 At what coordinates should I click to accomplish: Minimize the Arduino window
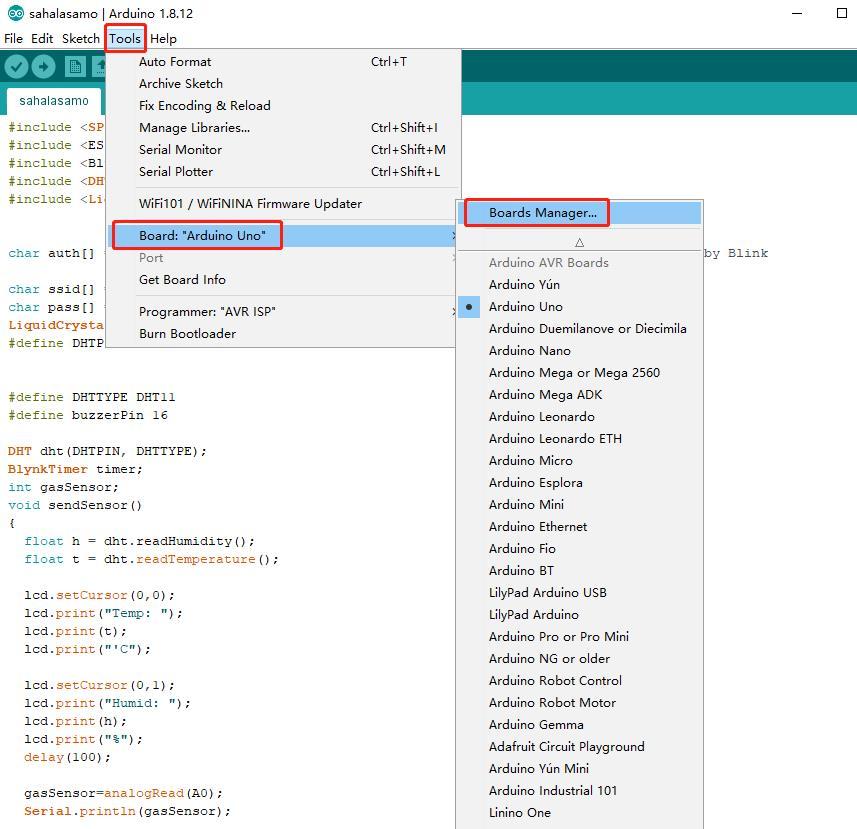pyautogui.click(x=797, y=13)
